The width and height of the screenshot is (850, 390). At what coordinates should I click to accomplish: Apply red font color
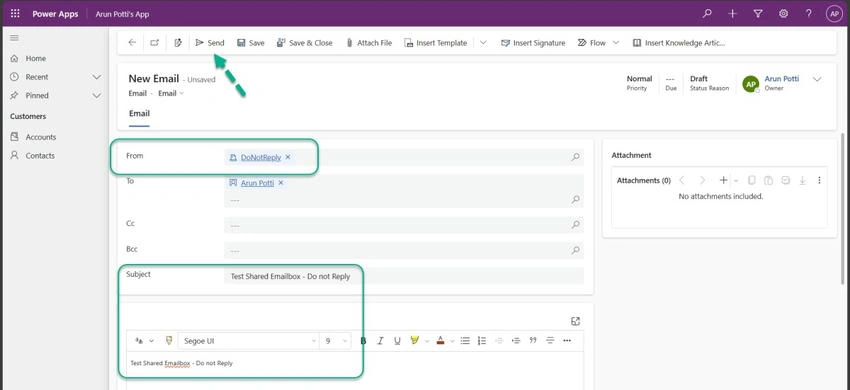coord(440,341)
